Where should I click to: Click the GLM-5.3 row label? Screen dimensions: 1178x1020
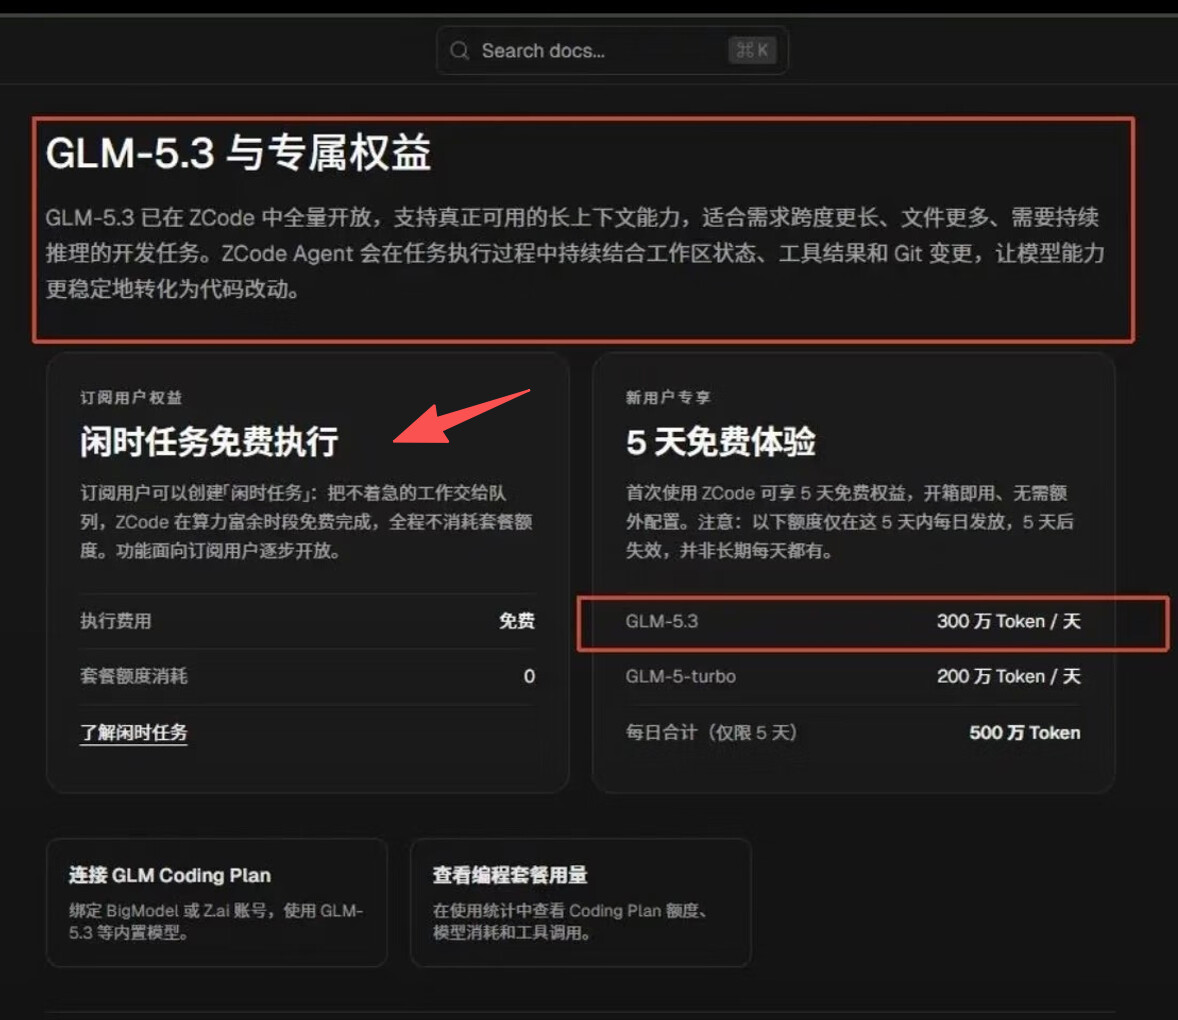pos(662,621)
